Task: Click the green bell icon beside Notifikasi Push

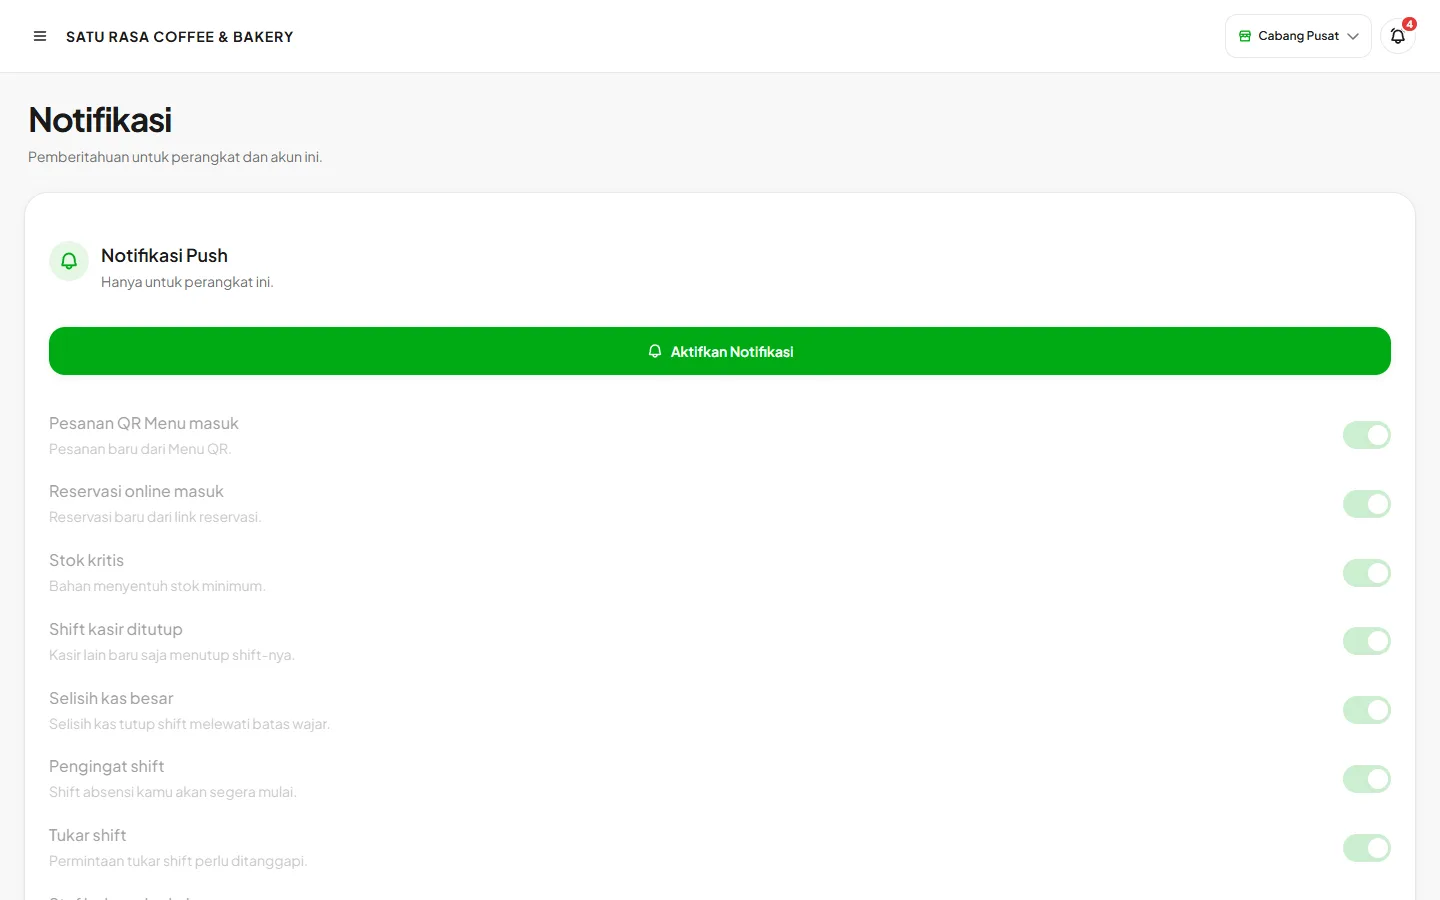Action: pos(69,261)
